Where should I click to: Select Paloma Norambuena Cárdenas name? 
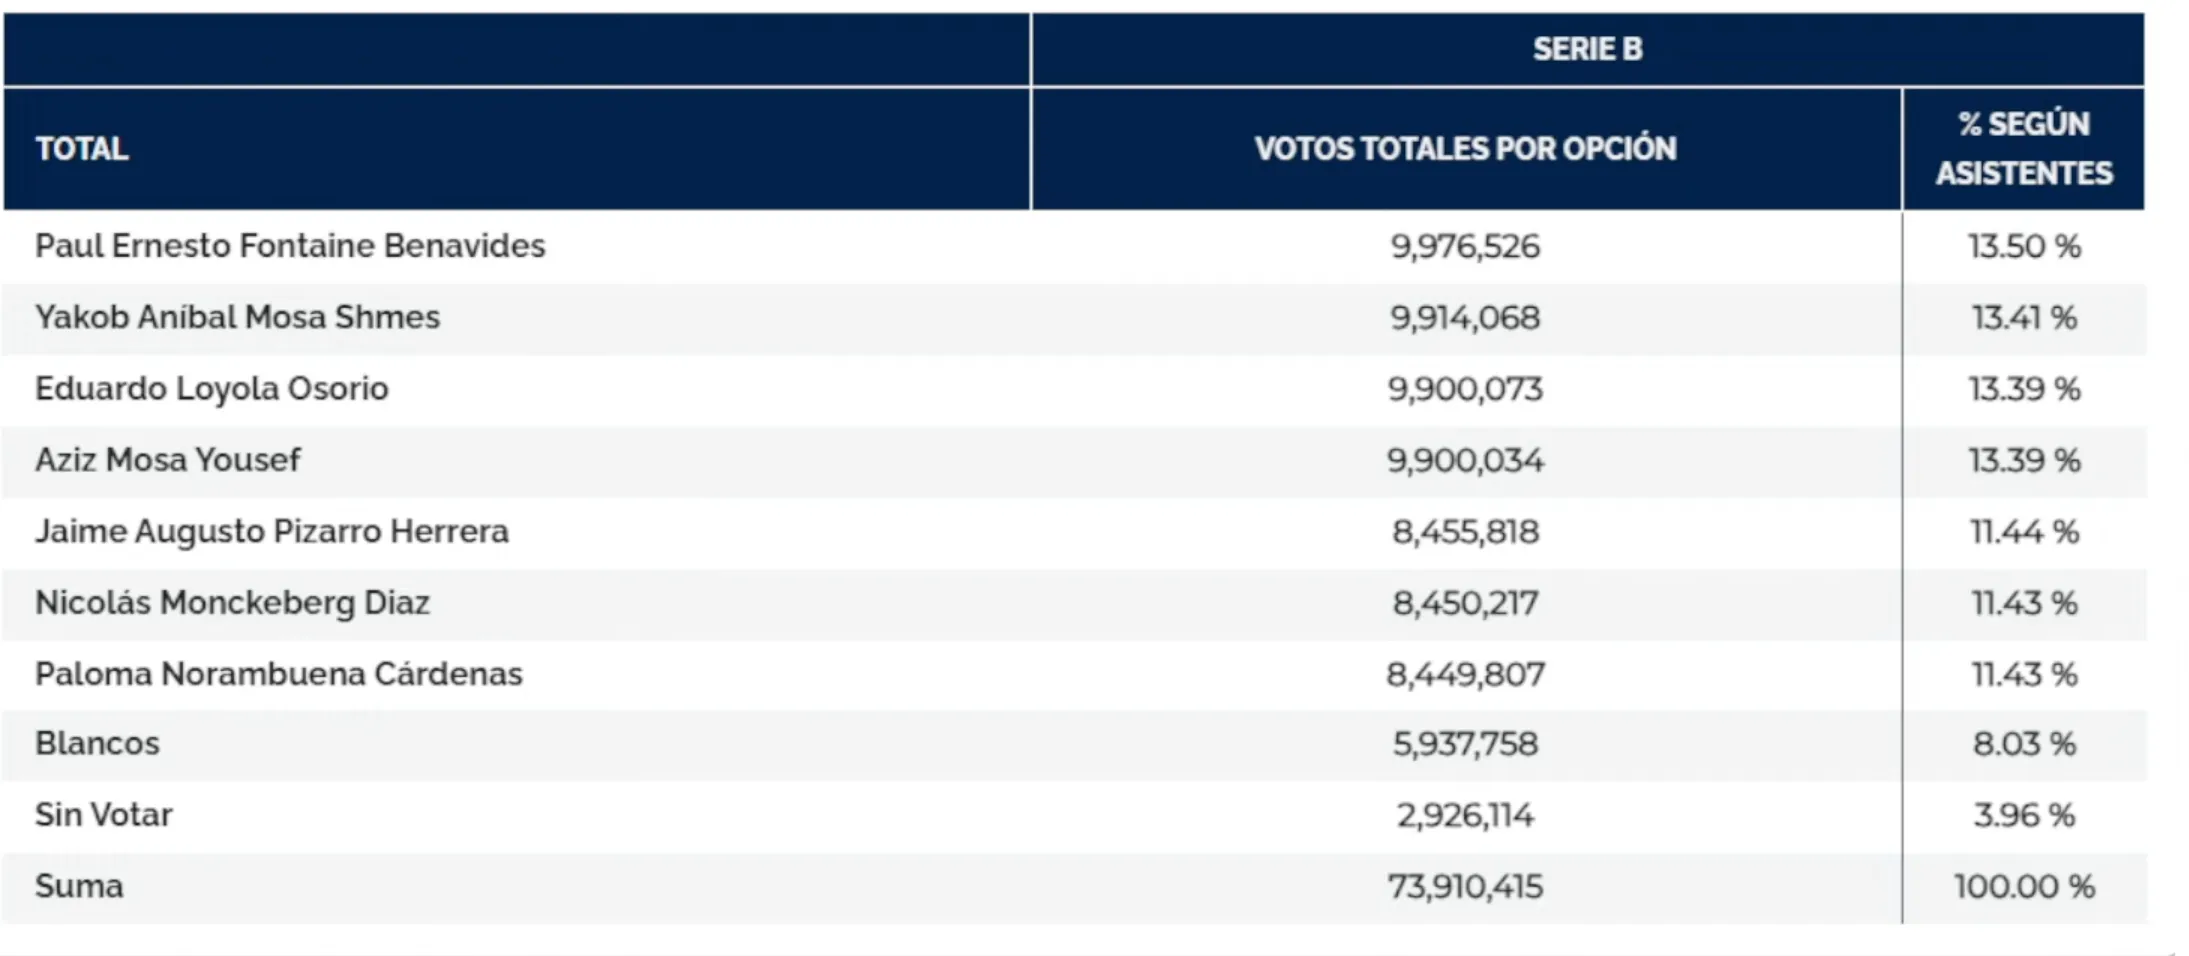tap(278, 674)
